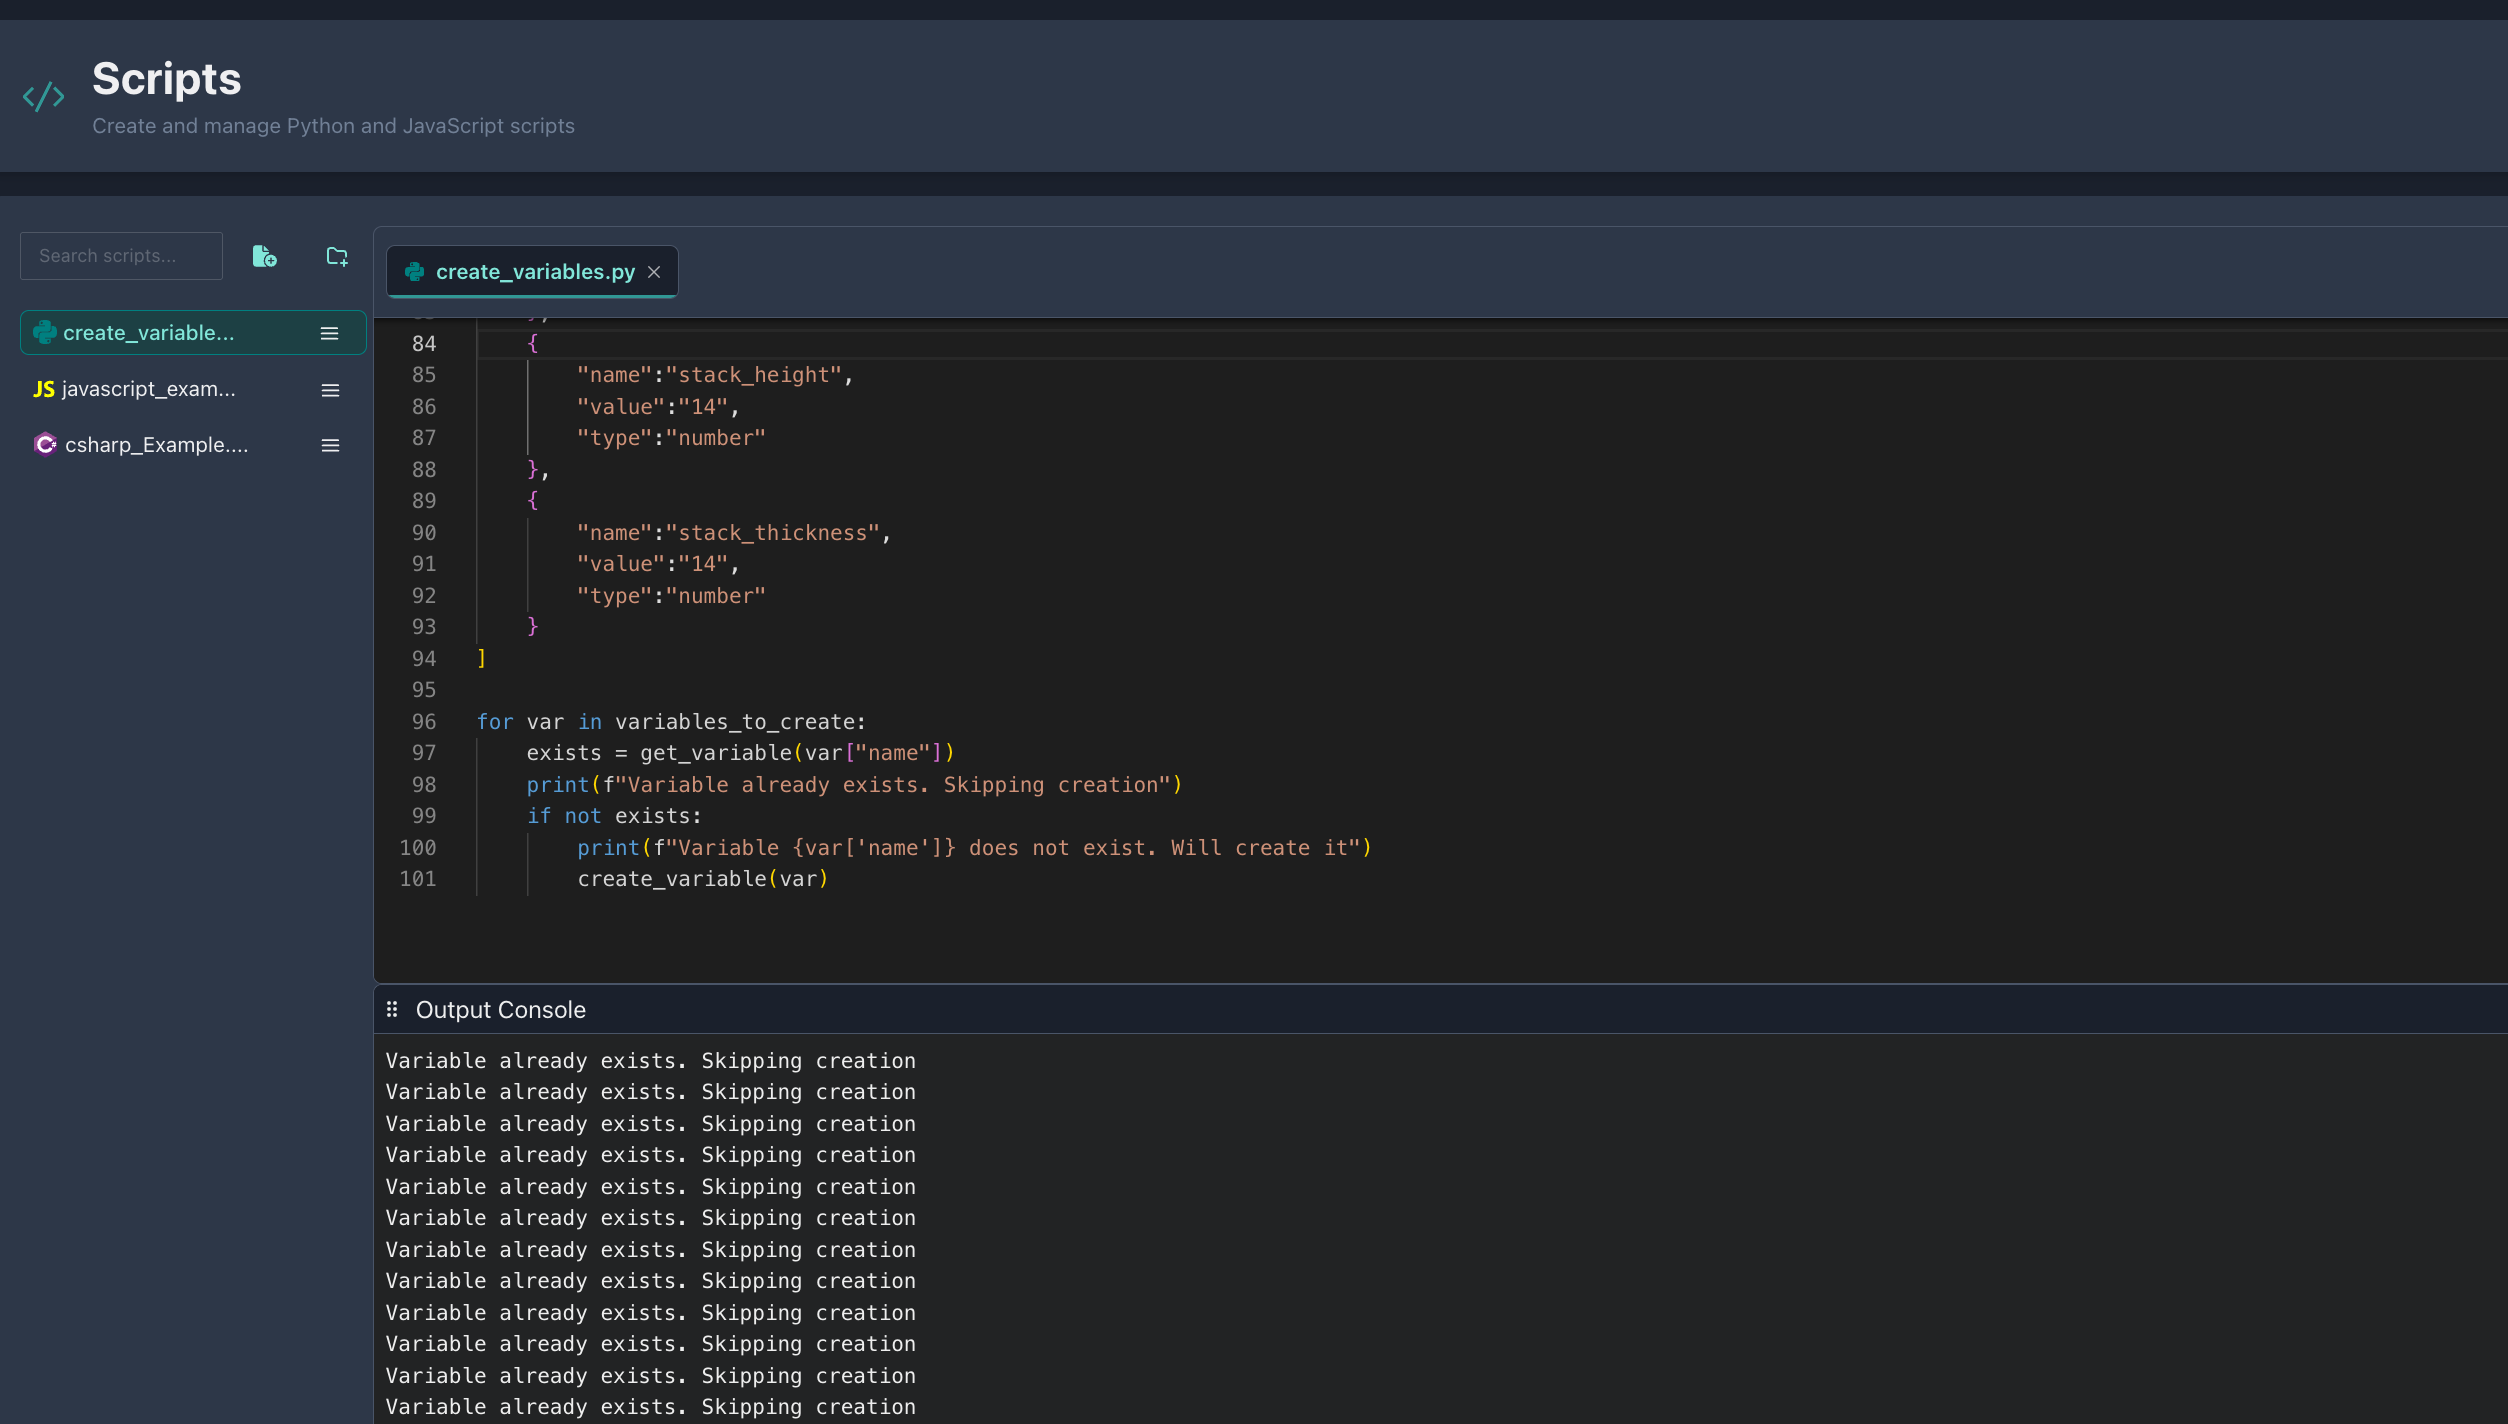Open csharp_Example script from sidebar
Screen dimensions: 2508x1424
coord(156,445)
